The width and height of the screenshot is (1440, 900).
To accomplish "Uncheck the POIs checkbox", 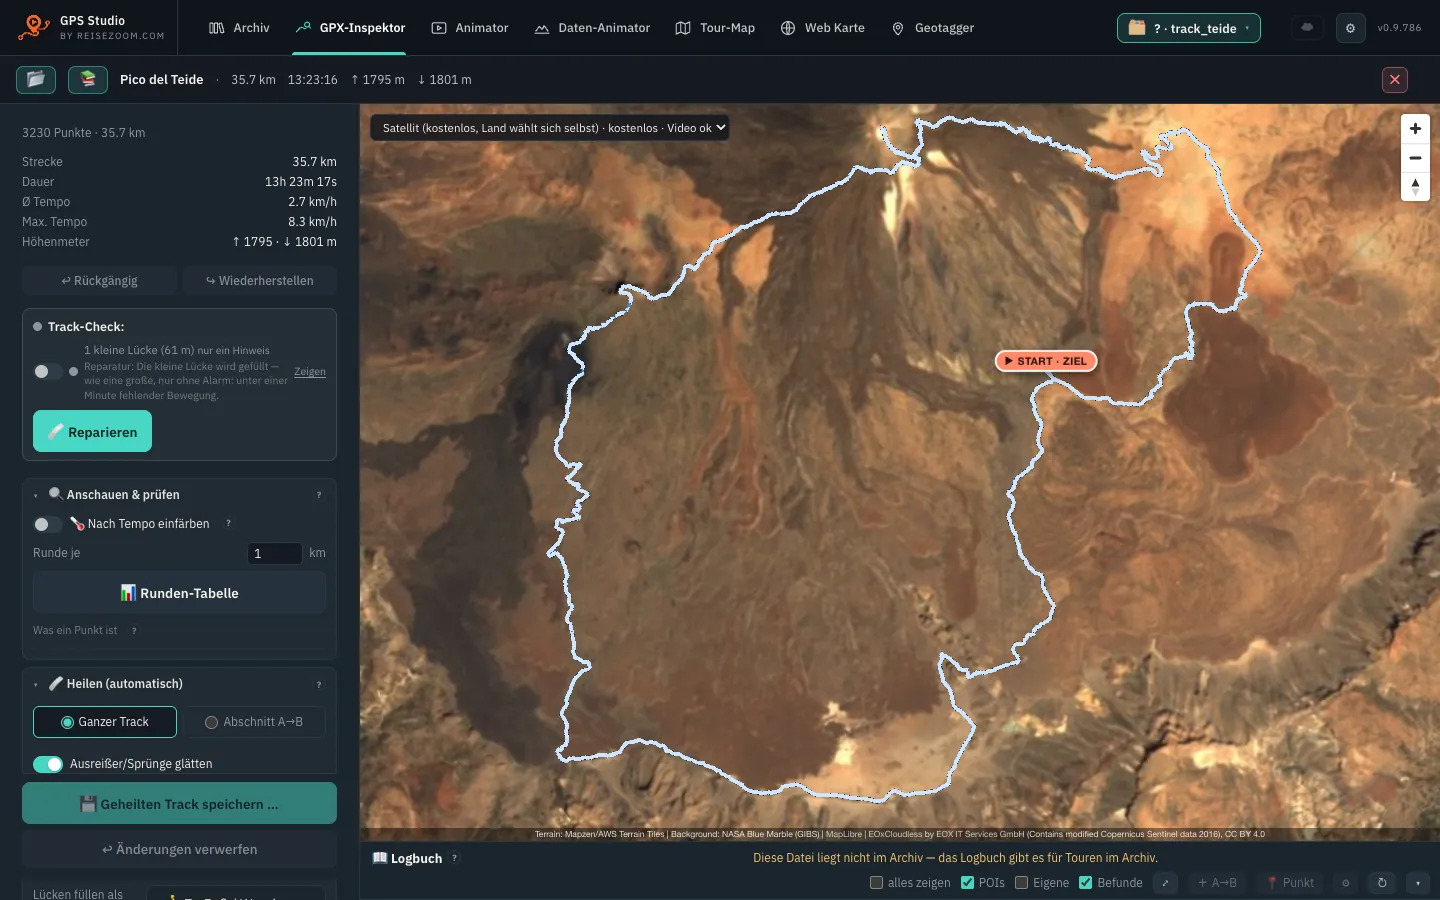I will [x=967, y=883].
